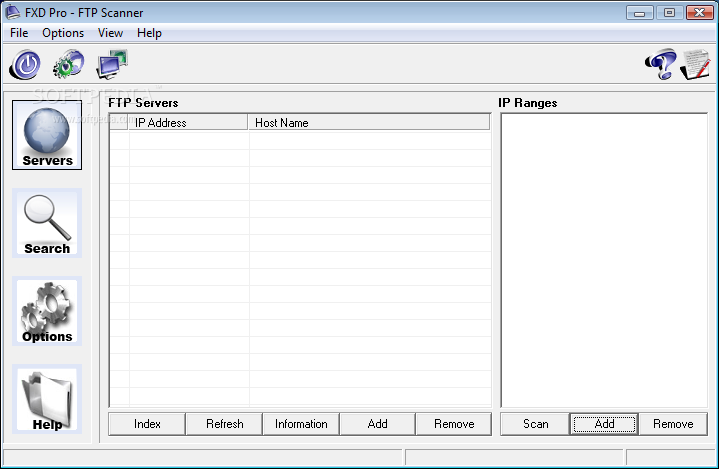
Task: Sort by Host Name column header
Action: point(369,122)
